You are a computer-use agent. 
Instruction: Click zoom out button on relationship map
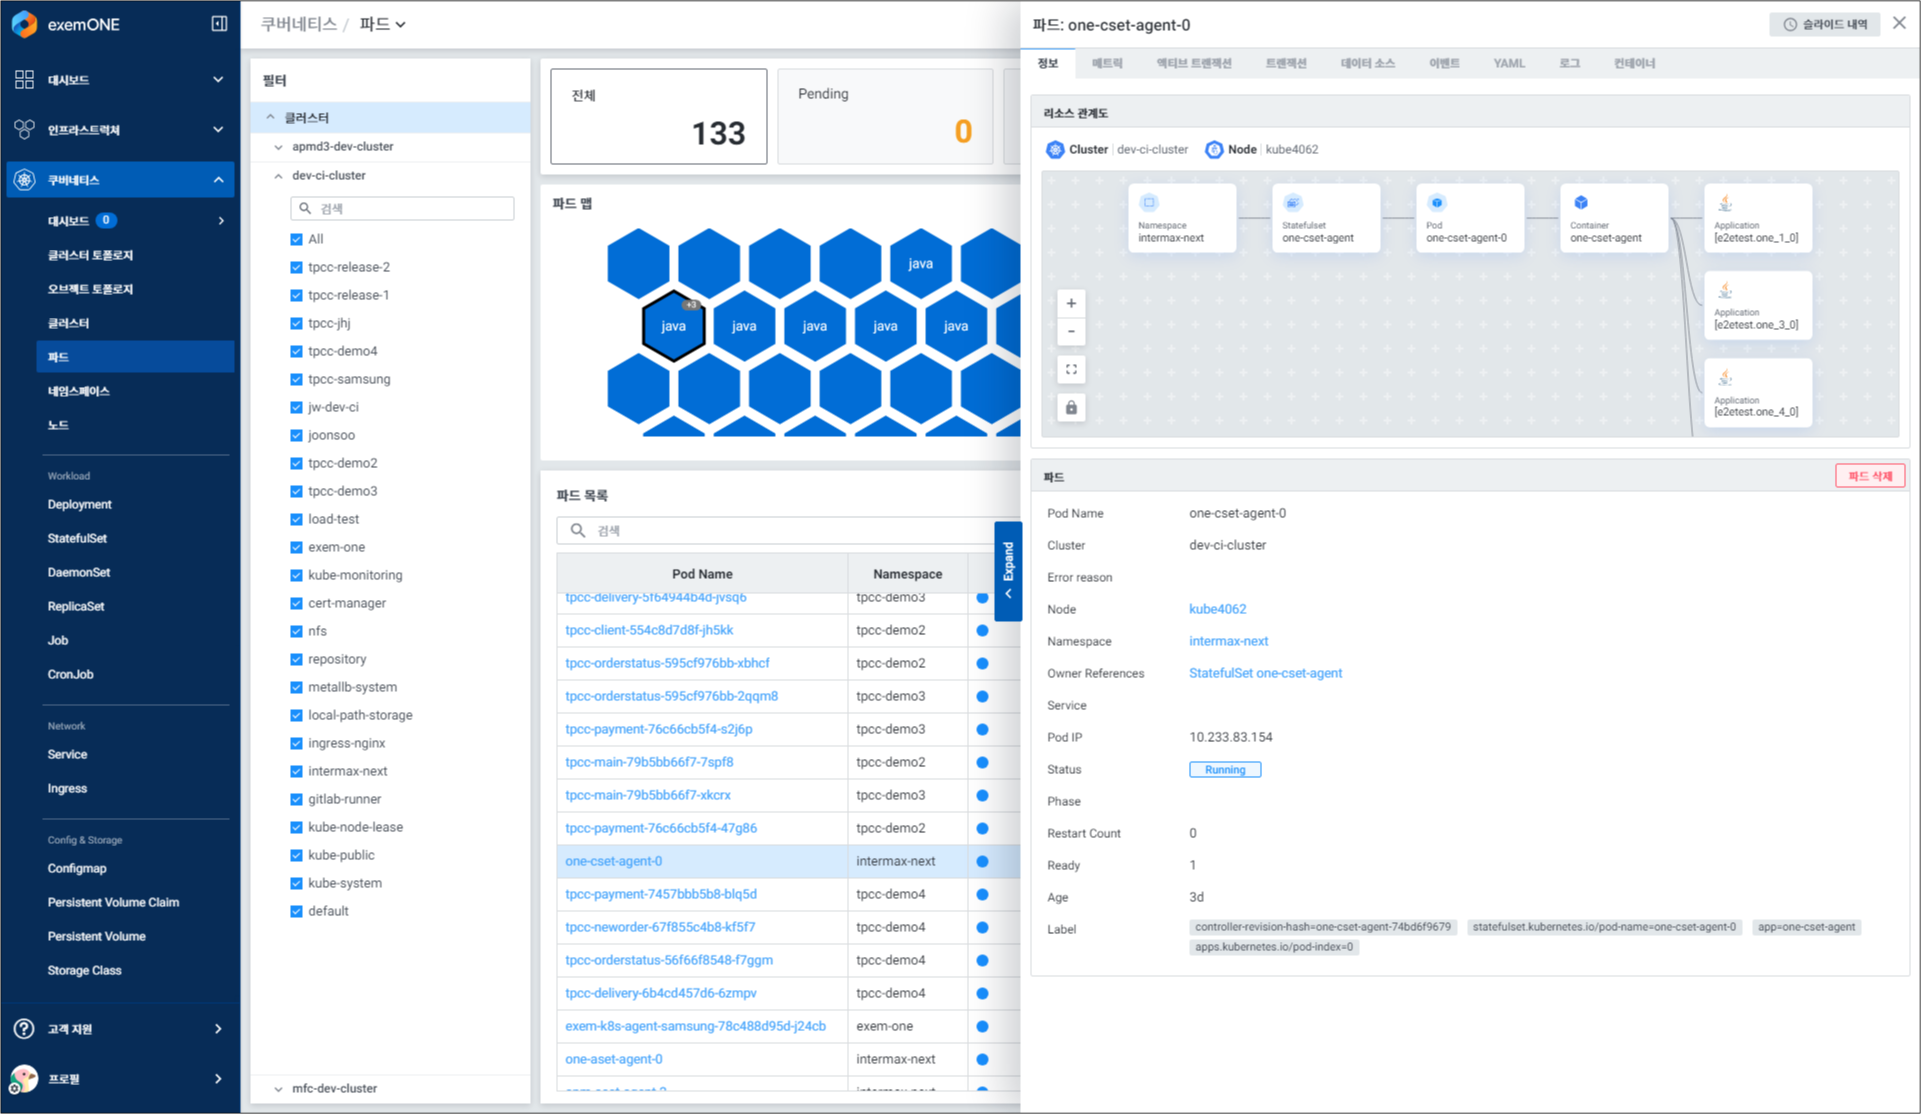(x=1071, y=332)
